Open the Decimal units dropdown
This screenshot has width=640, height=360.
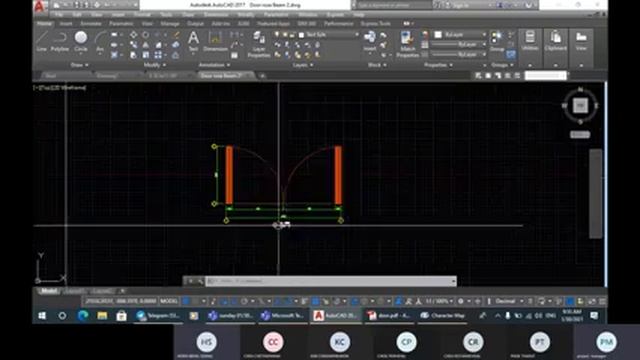509,301
